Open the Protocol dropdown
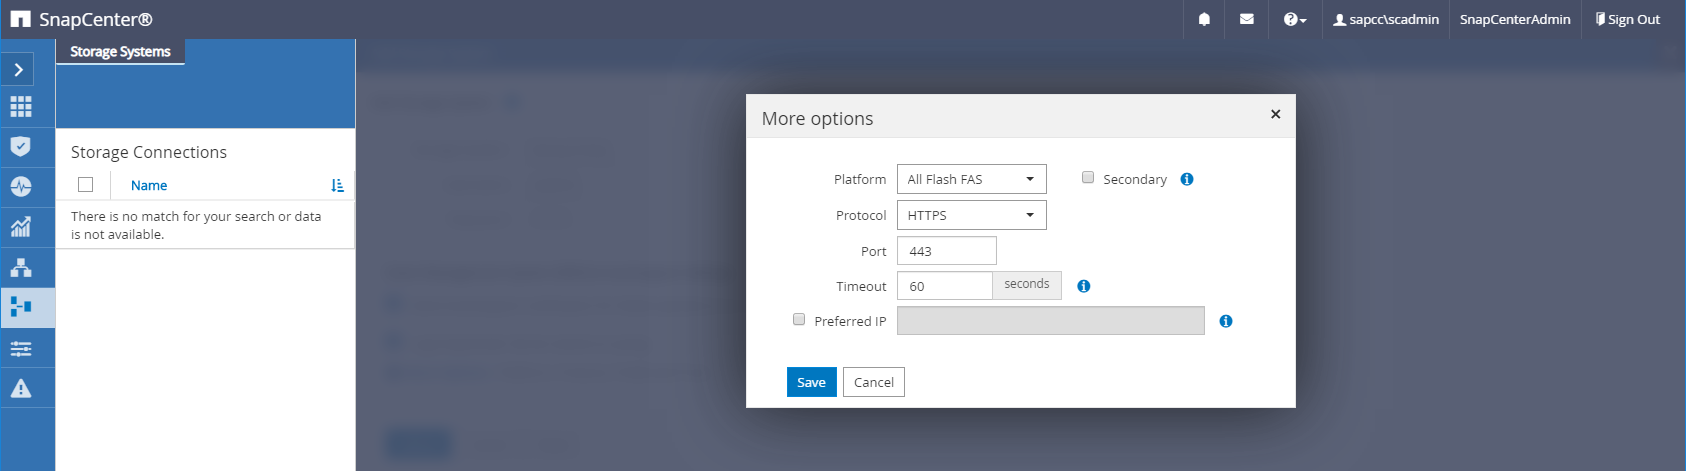Screen dimensions: 1686x471 (x=971, y=215)
